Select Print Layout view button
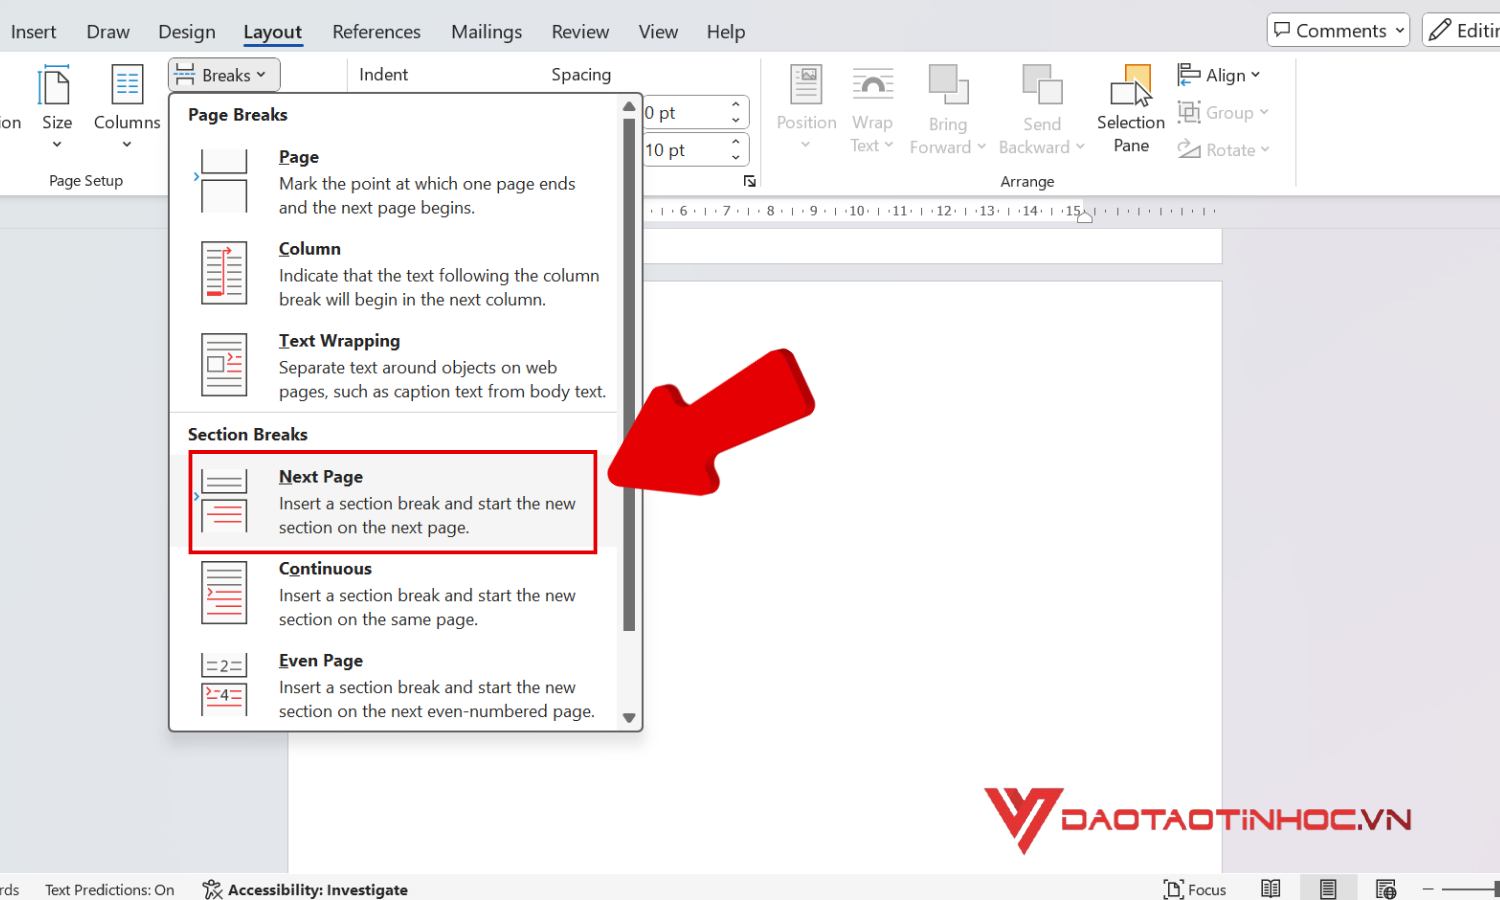 coord(1328,889)
